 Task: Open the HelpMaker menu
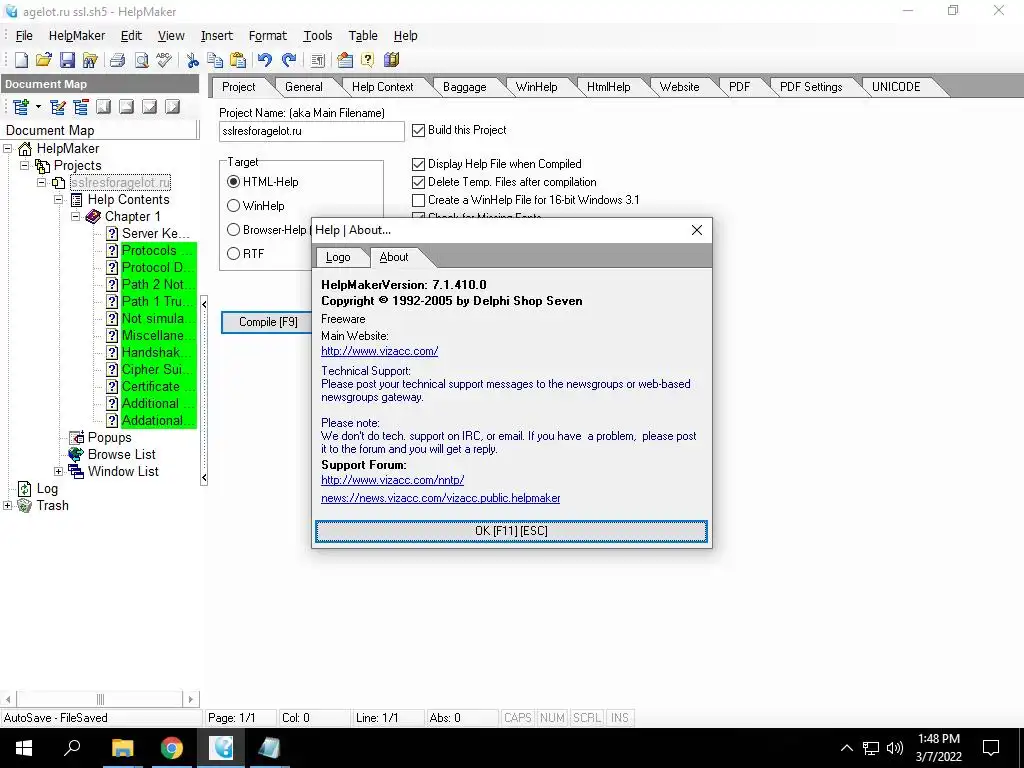pyautogui.click(x=76, y=36)
